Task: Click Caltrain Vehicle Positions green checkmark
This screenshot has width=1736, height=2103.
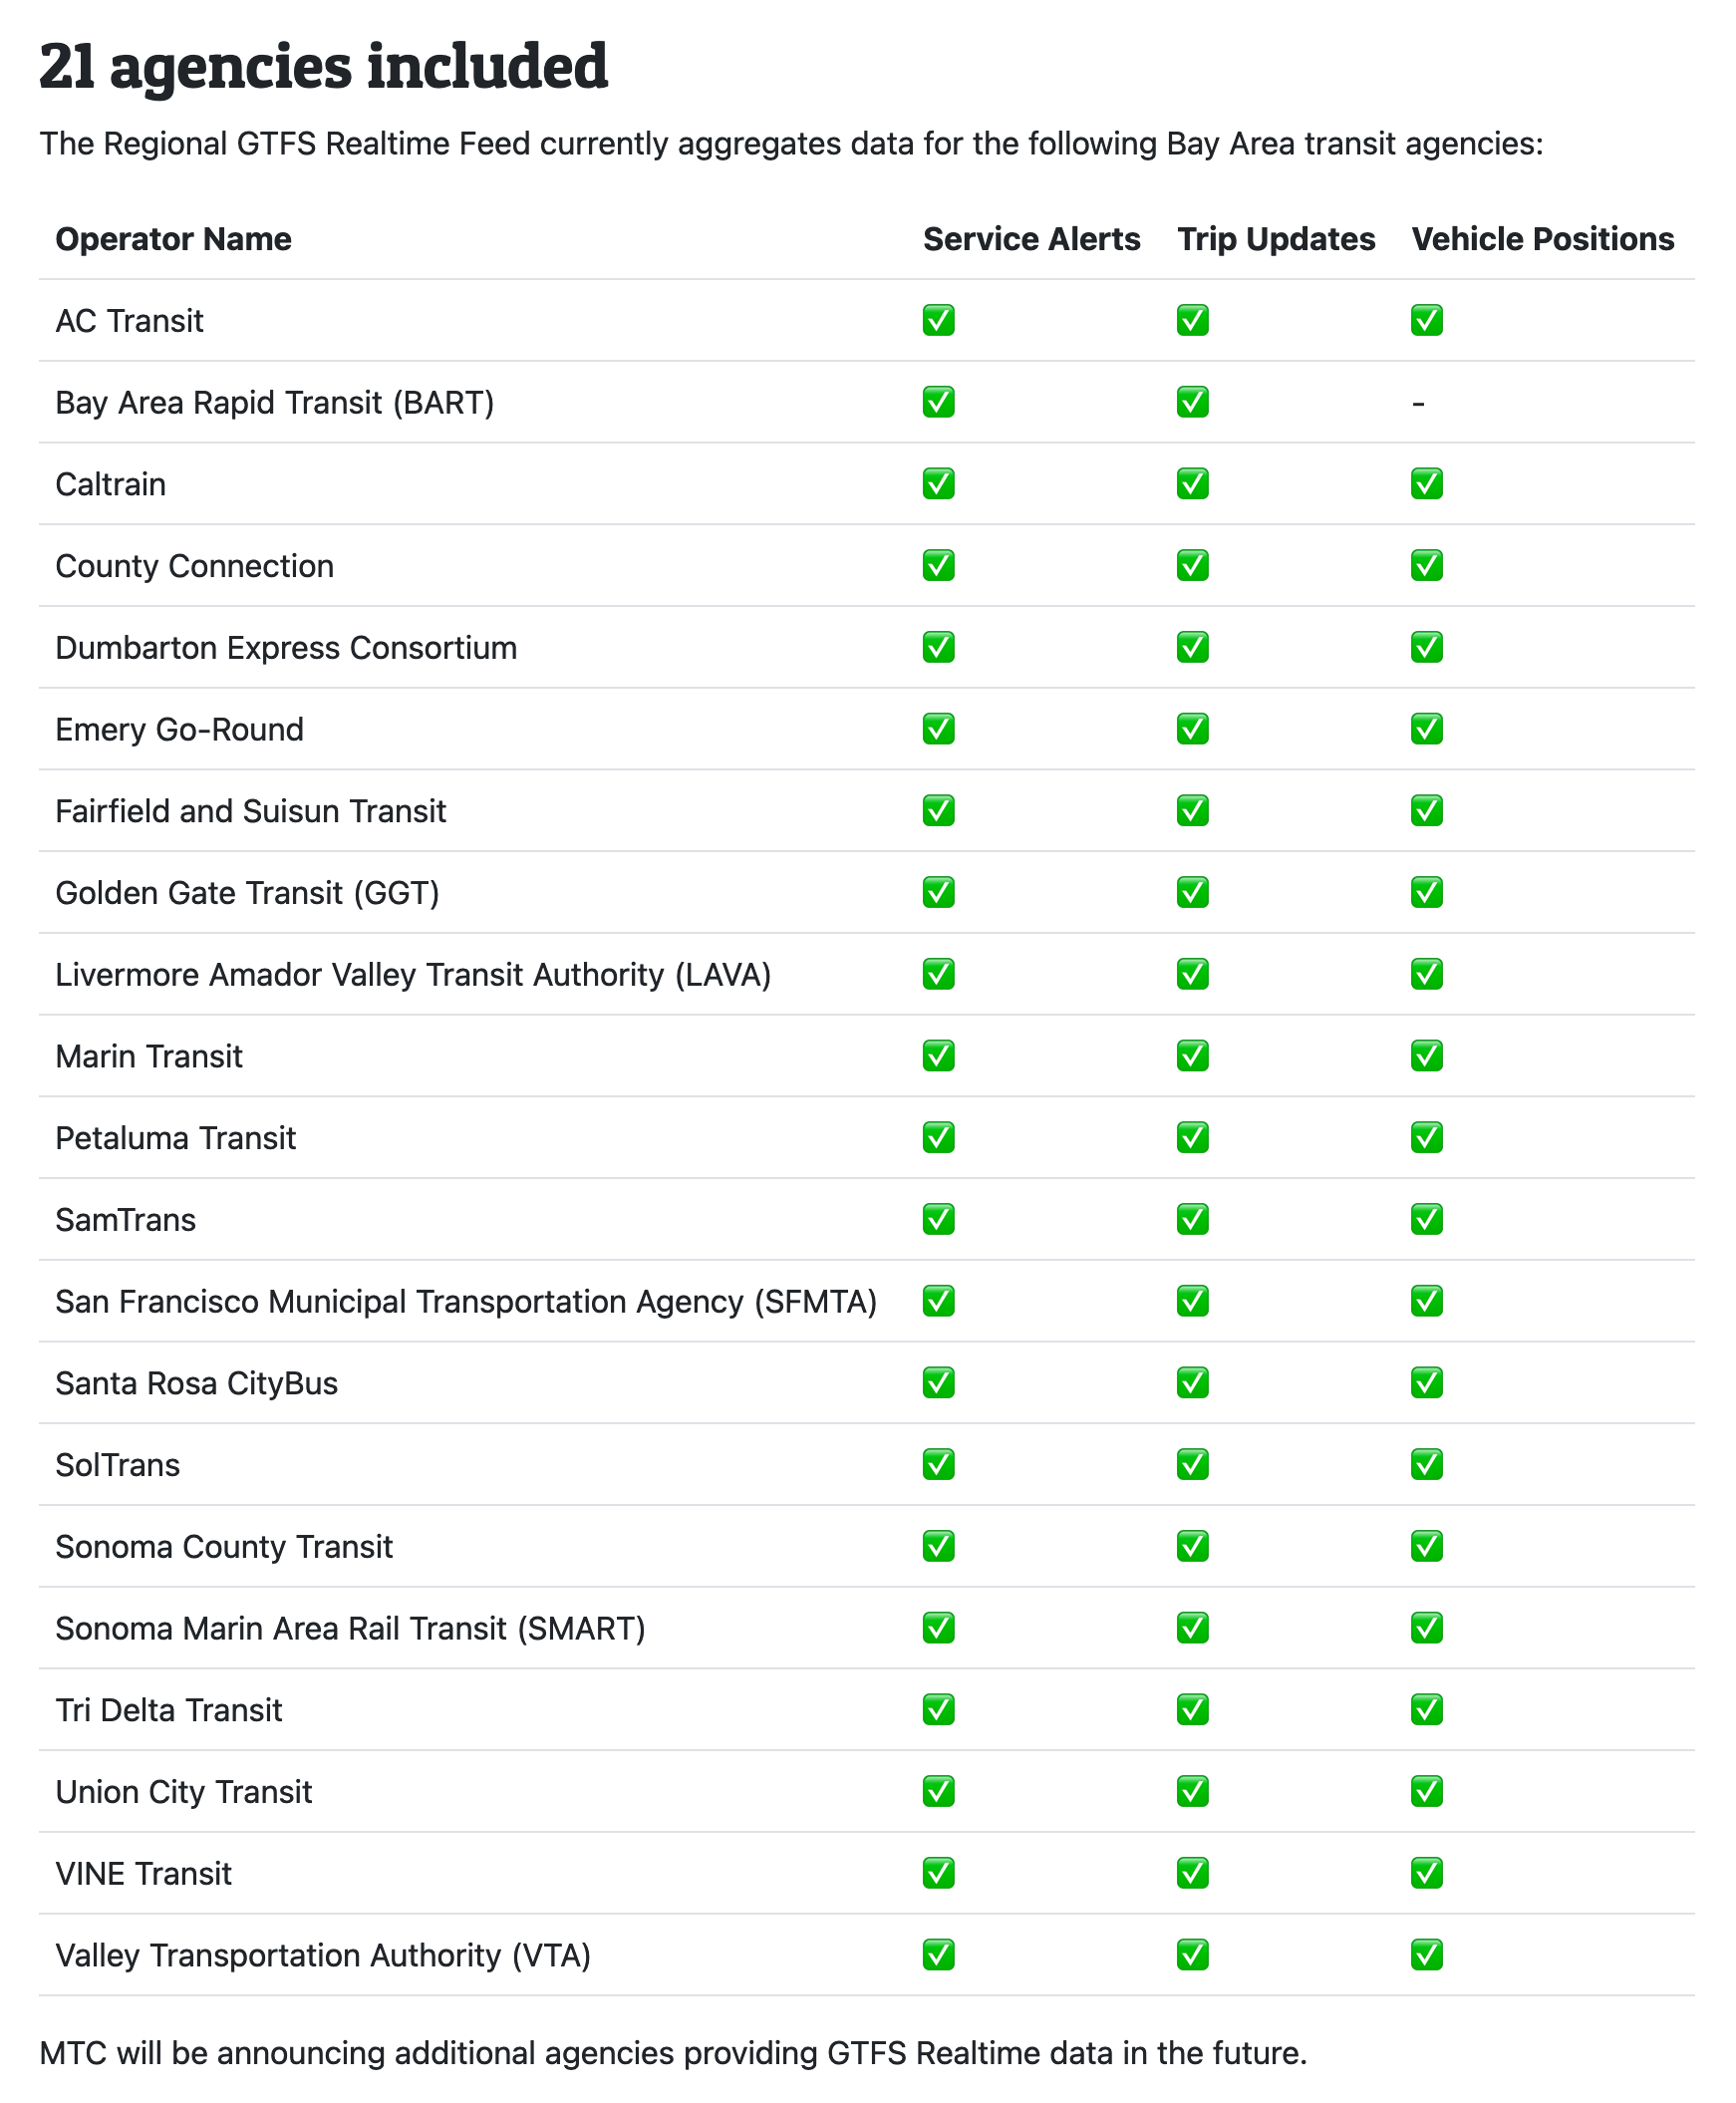Action: pyautogui.click(x=1426, y=484)
